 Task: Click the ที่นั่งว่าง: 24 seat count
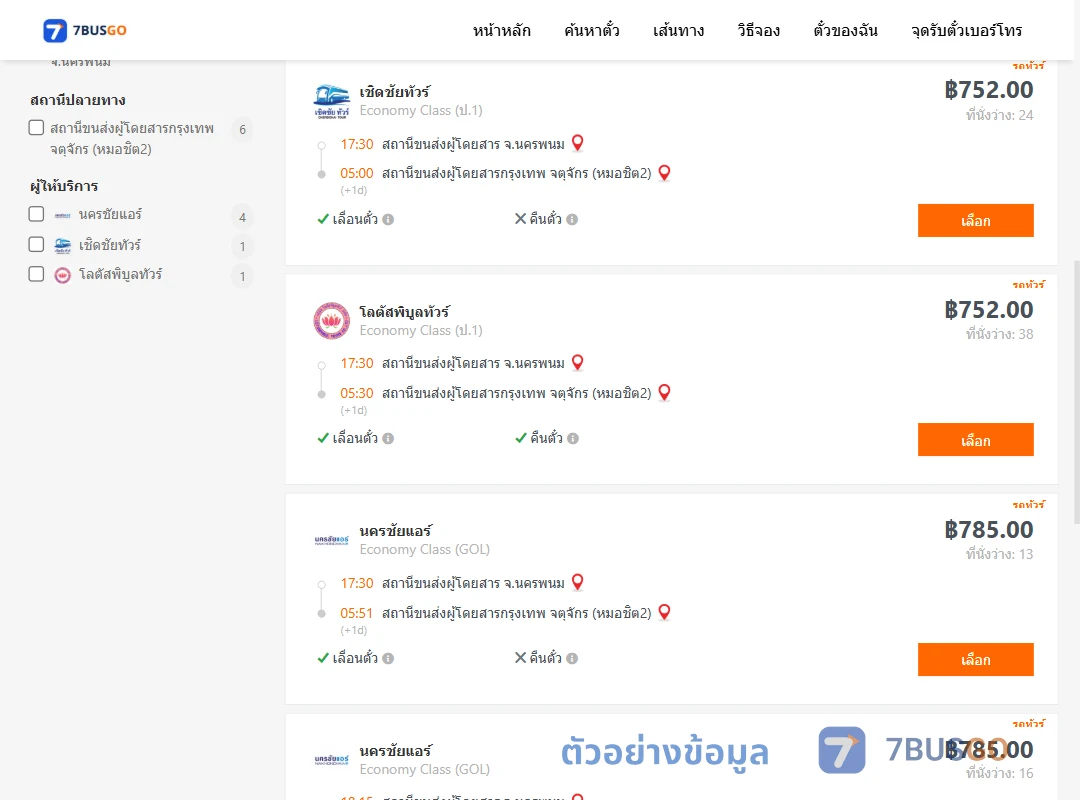pyautogui.click(x=999, y=115)
